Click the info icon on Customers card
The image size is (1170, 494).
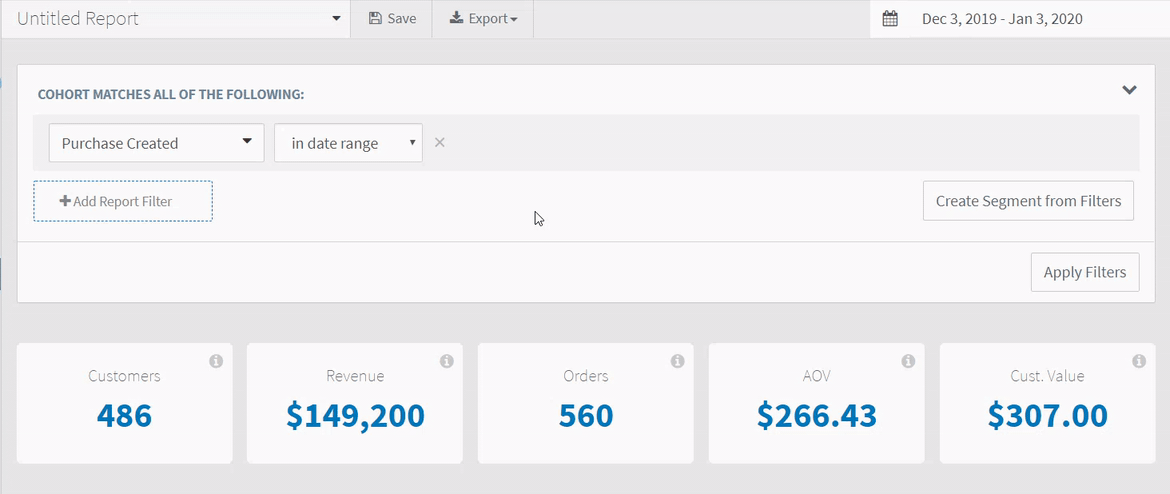216,361
